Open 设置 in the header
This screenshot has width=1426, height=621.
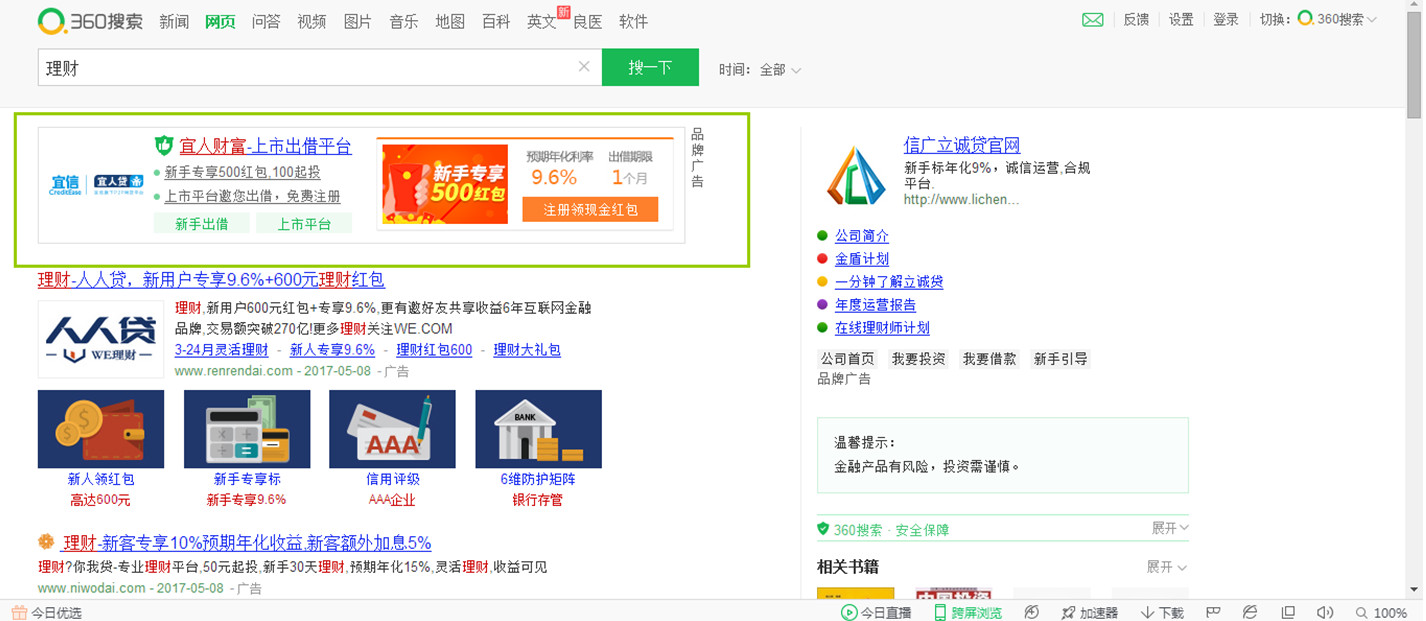1181,20
